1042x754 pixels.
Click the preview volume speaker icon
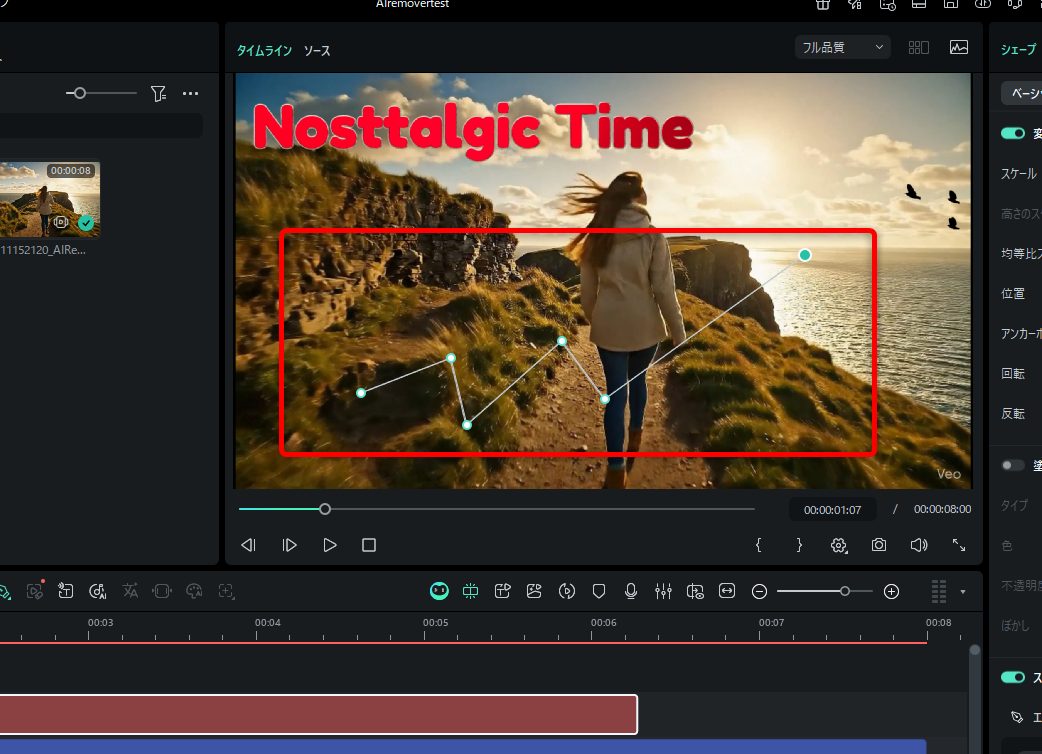(x=918, y=545)
